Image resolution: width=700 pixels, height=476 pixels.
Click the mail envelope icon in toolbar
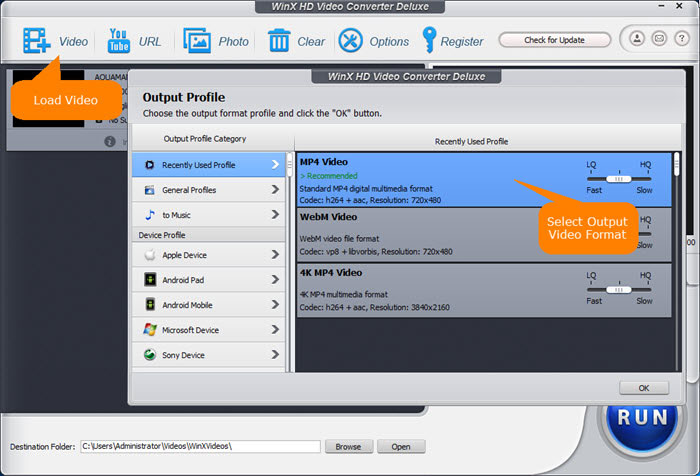point(659,39)
